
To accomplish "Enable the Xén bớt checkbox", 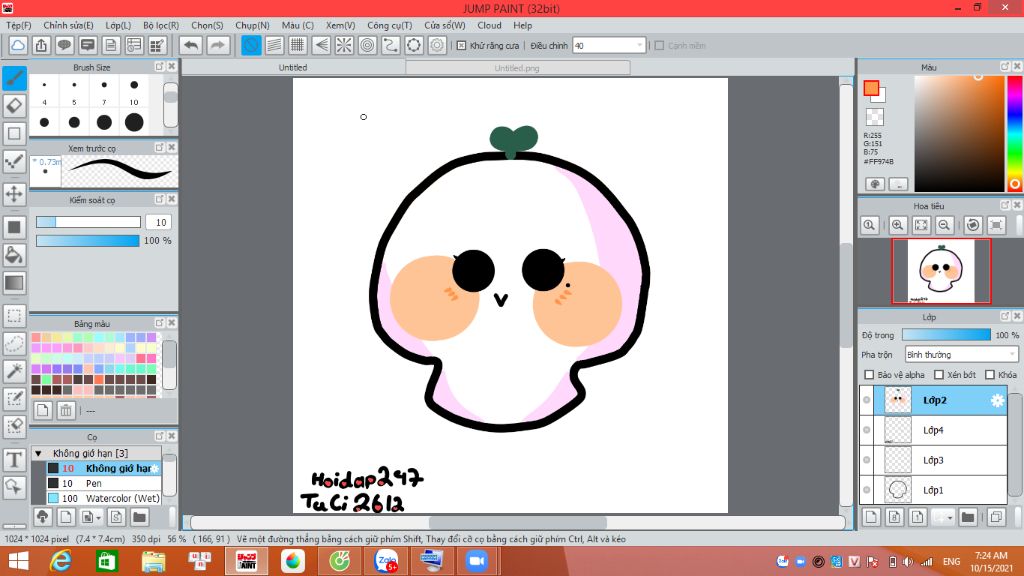I will pyautogui.click(x=938, y=375).
